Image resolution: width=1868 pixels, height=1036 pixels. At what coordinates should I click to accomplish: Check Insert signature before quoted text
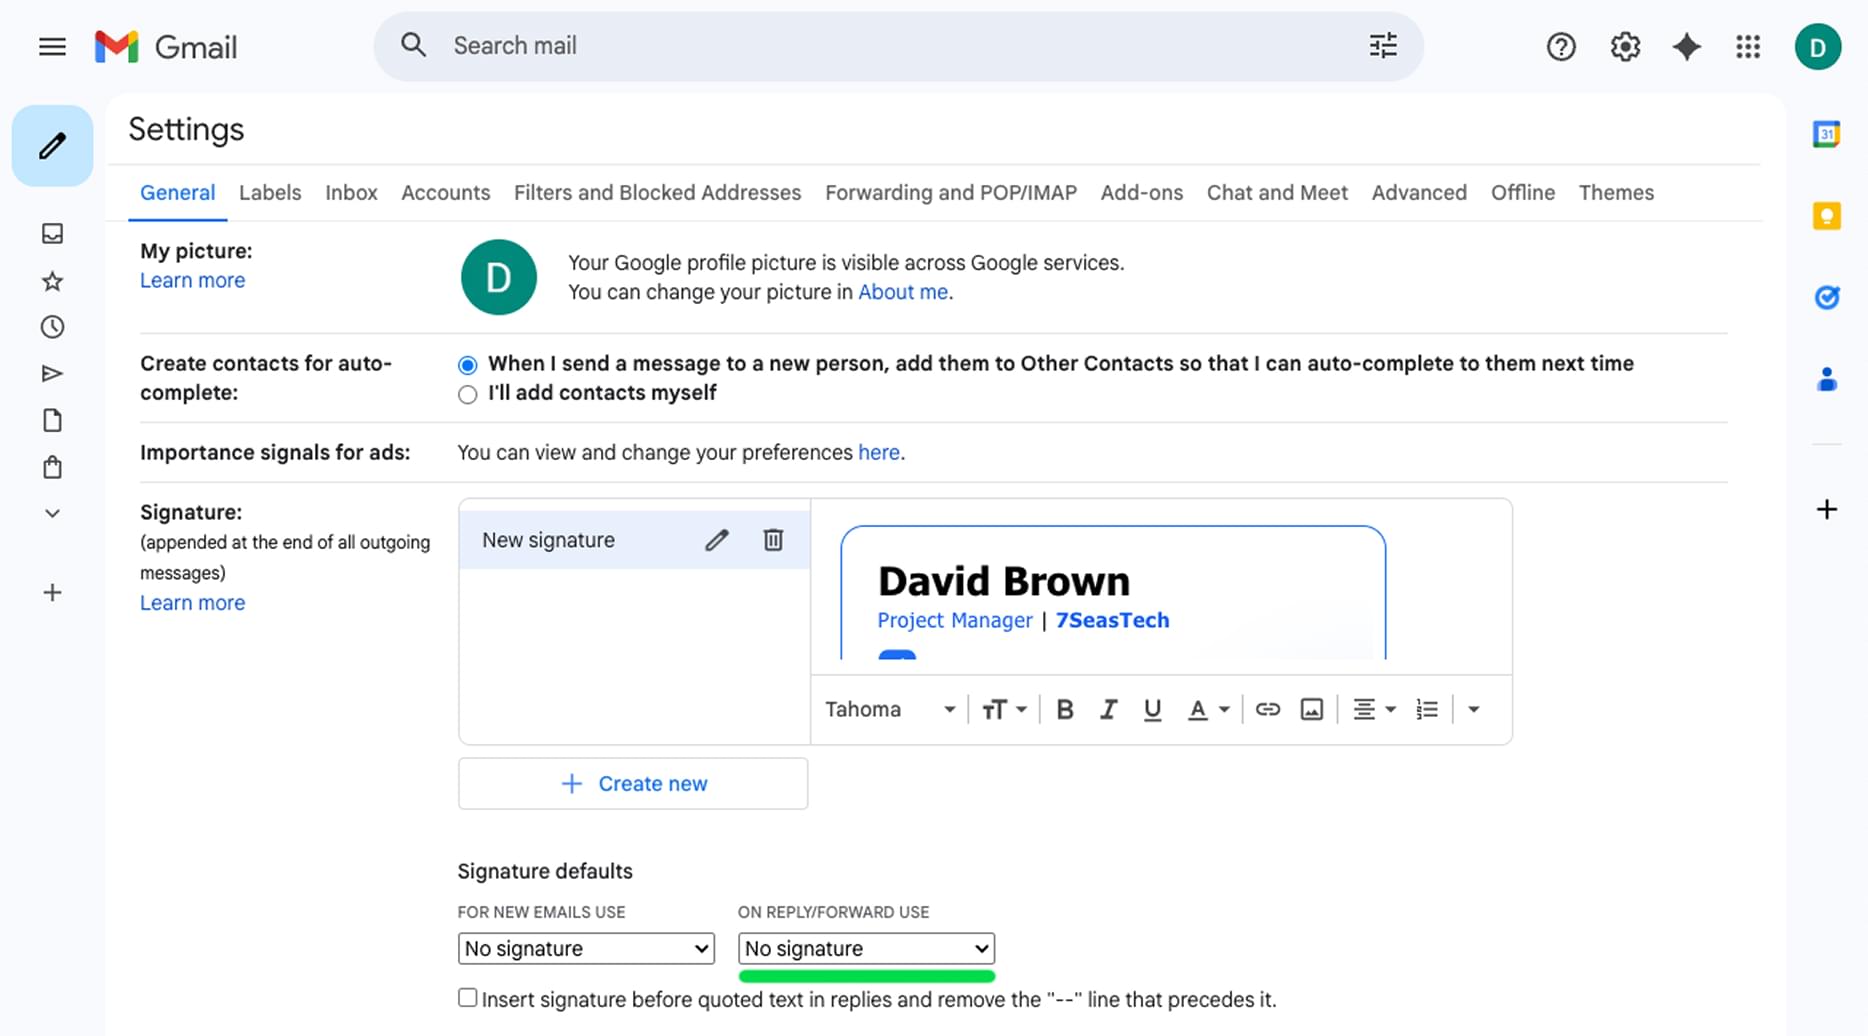click(467, 997)
